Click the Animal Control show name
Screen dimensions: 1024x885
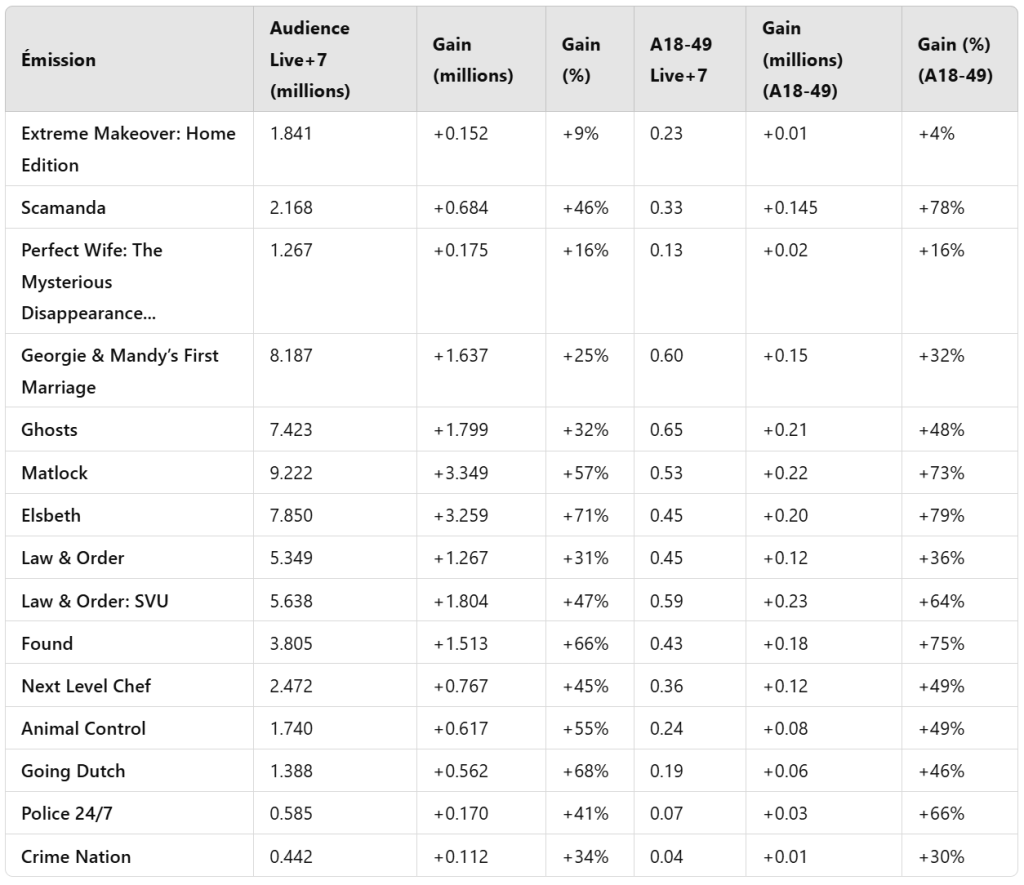tap(83, 729)
